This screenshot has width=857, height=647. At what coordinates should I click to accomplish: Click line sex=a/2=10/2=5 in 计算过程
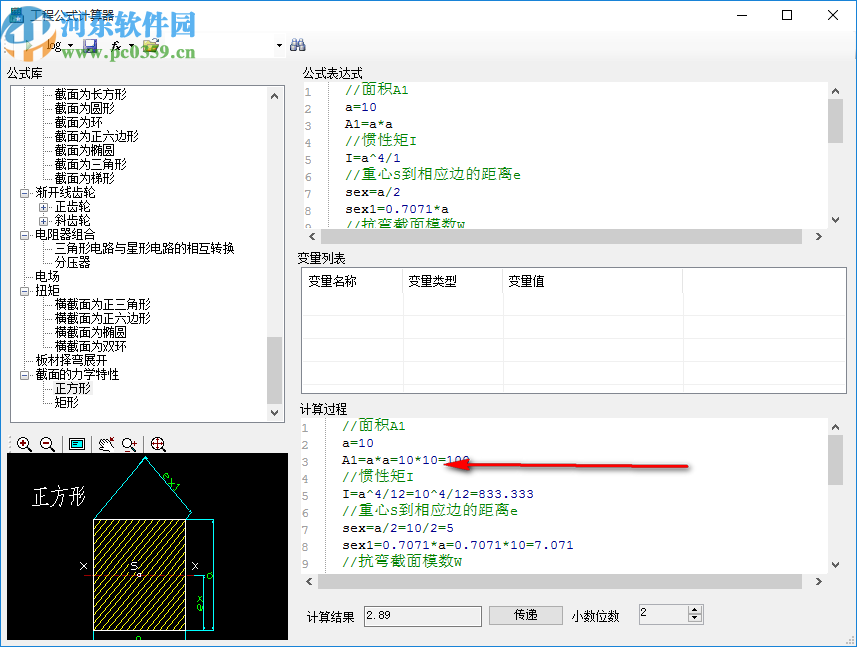click(x=398, y=528)
